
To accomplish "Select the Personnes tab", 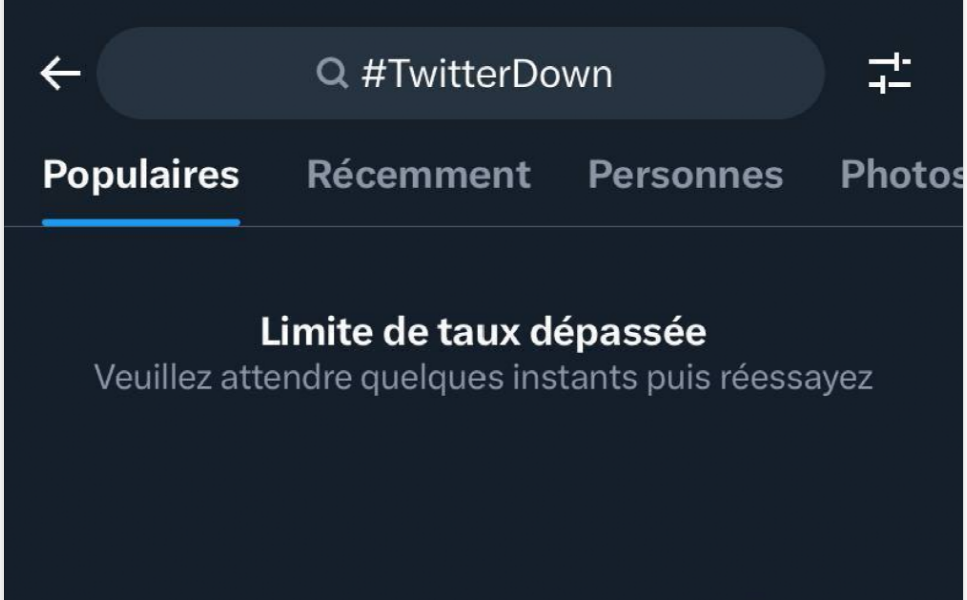I will pos(685,175).
